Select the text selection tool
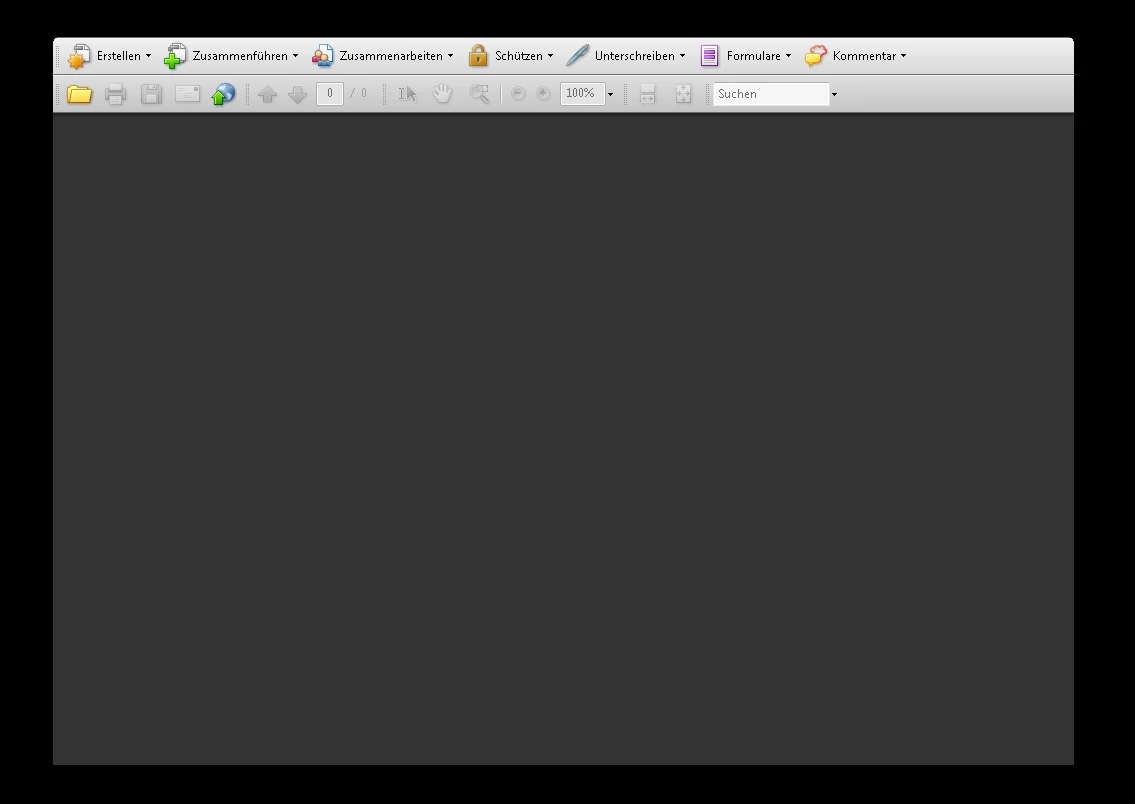 pyautogui.click(x=408, y=94)
